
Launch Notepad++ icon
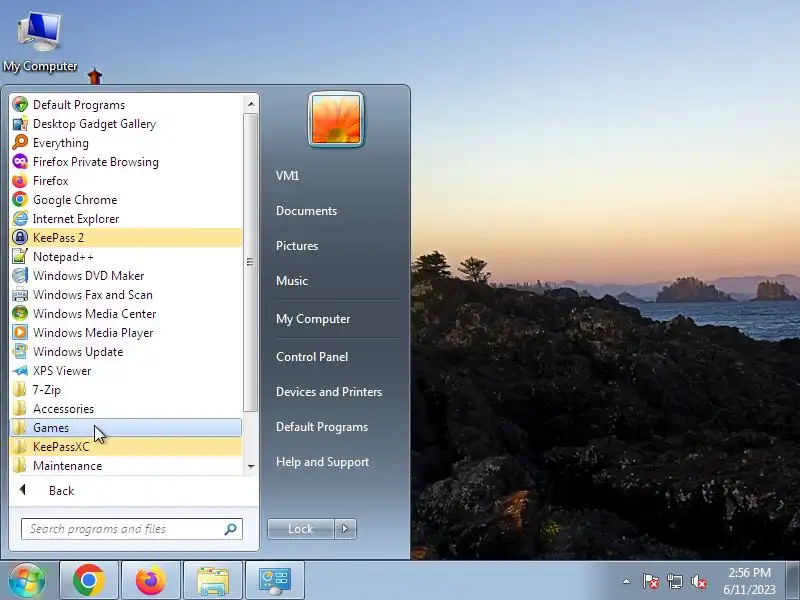[x=20, y=257]
